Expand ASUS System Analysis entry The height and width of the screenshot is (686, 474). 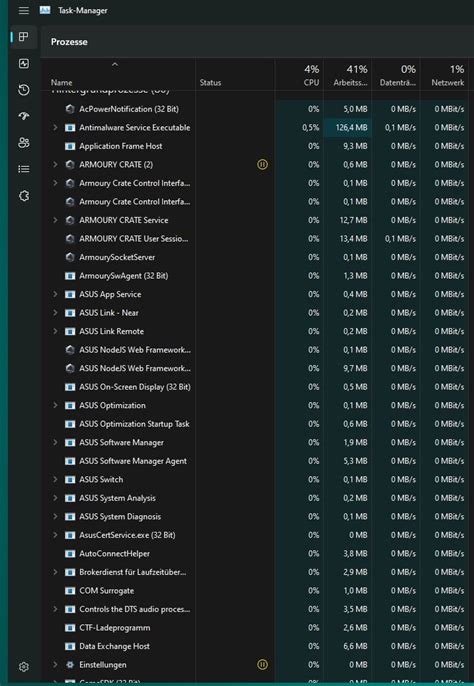pyautogui.click(x=55, y=498)
